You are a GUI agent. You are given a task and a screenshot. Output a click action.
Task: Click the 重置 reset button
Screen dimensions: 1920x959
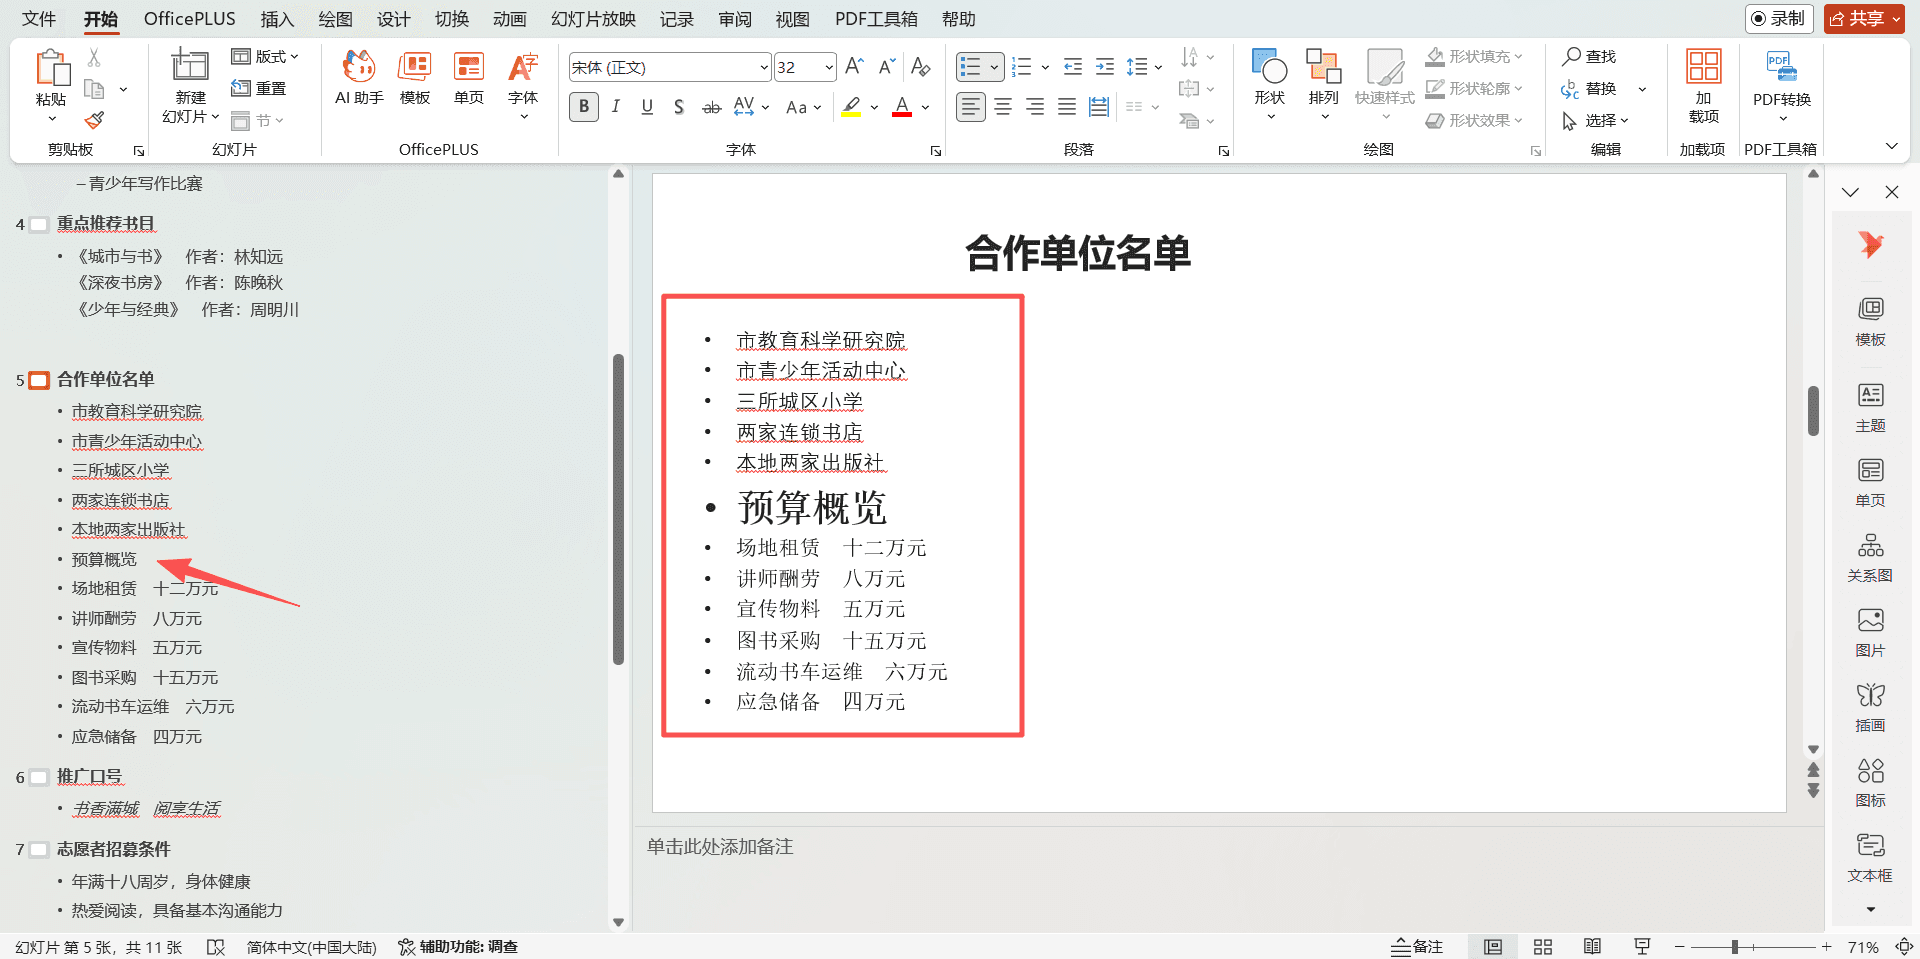[259, 88]
